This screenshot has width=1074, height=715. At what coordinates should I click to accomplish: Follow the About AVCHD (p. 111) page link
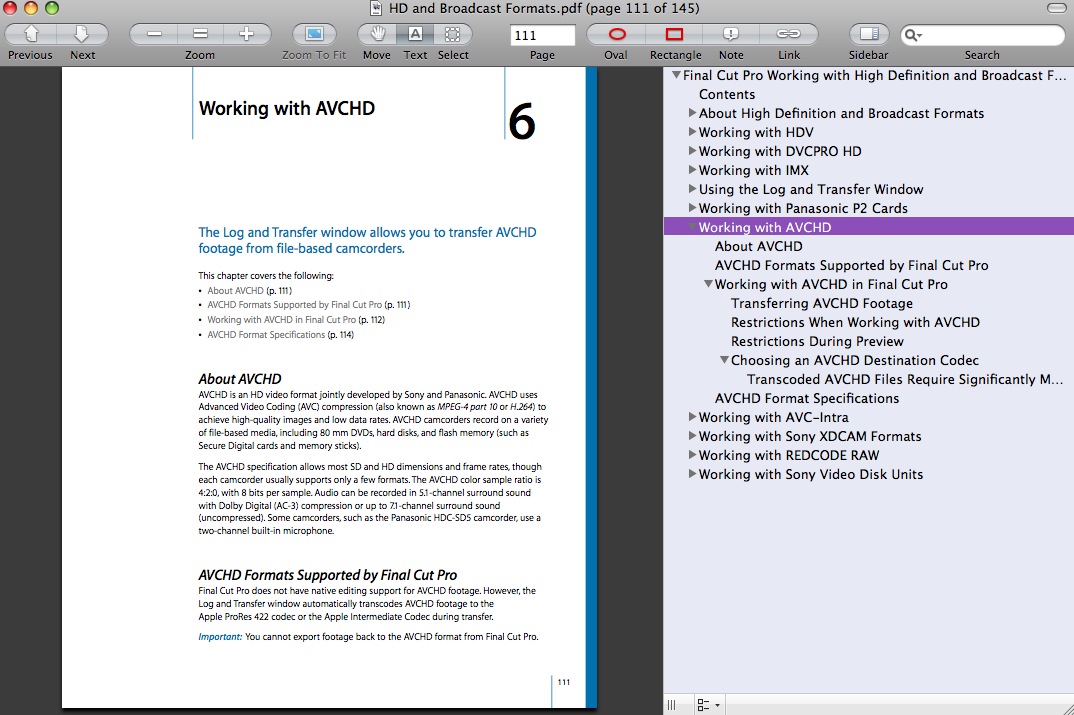pos(249,290)
